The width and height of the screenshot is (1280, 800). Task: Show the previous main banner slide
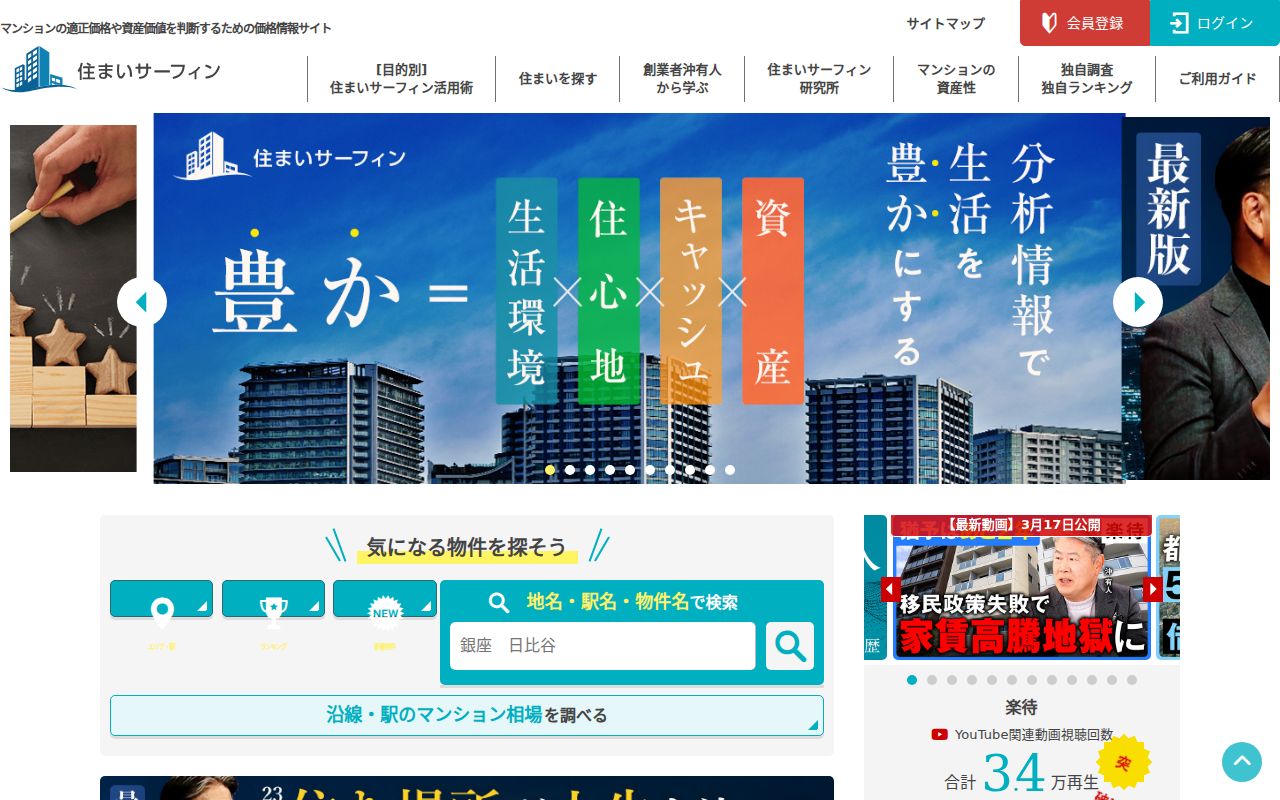point(142,302)
